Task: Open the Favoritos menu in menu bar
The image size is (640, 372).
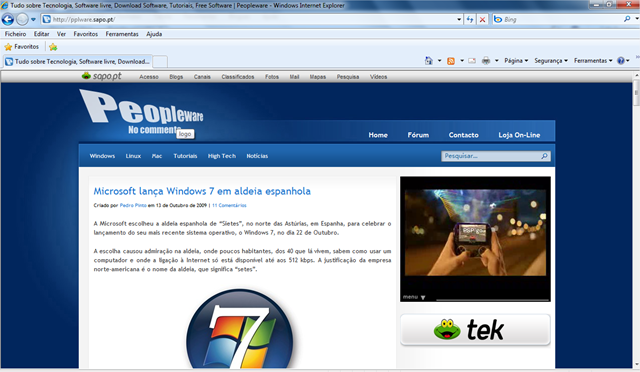Action: 86,34
